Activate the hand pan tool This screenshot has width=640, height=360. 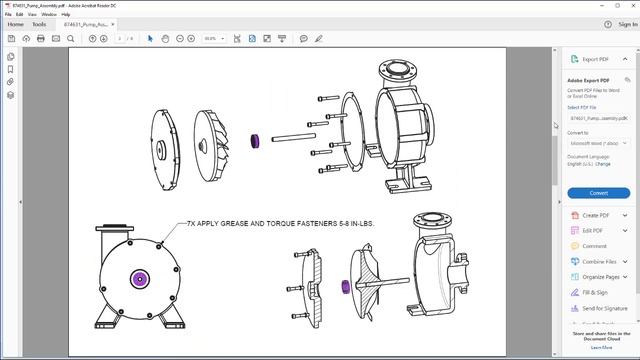(165, 39)
